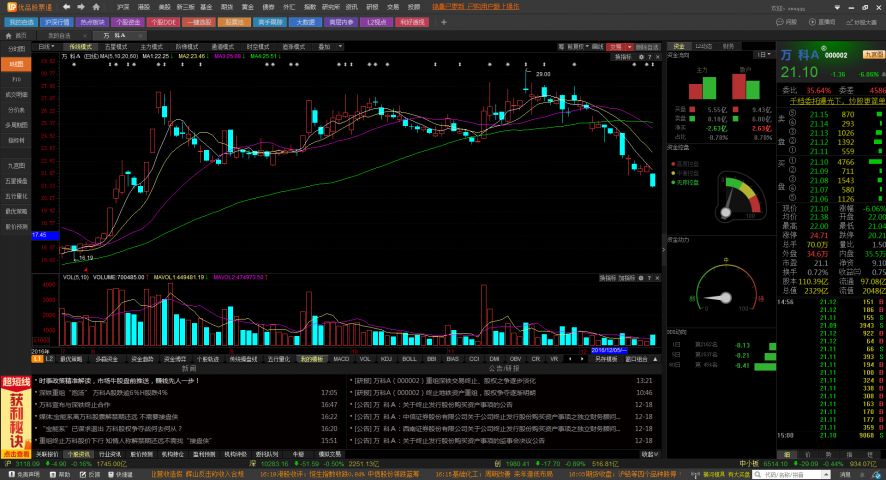This screenshot has width=886, height=480.
Task: Open the 前复权 adjustment dropdown
Action: pyautogui.click(x=577, y=47)
